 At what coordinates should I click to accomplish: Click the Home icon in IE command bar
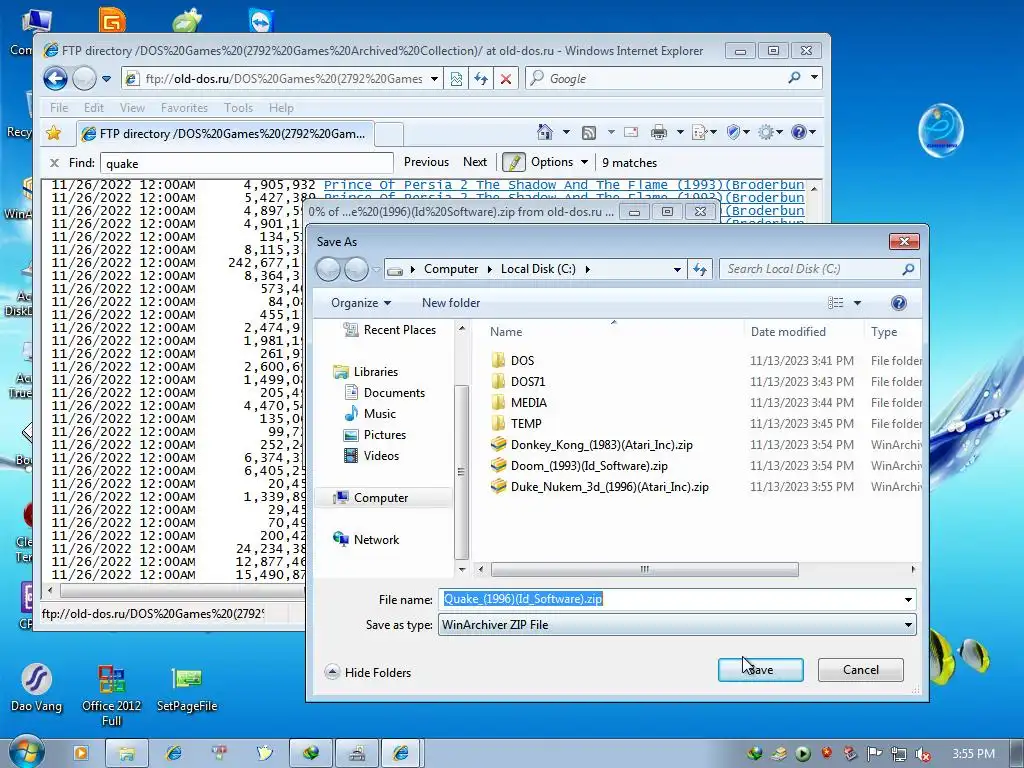[x=545, y=133]
